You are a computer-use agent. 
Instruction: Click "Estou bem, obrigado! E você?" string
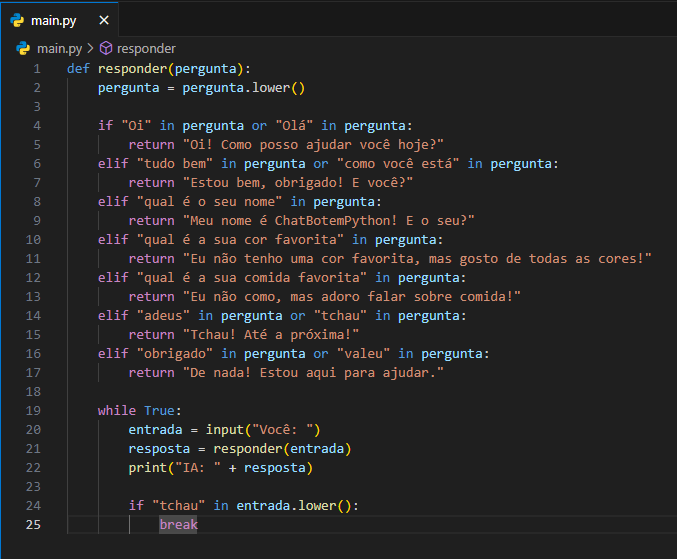(298, 183)
